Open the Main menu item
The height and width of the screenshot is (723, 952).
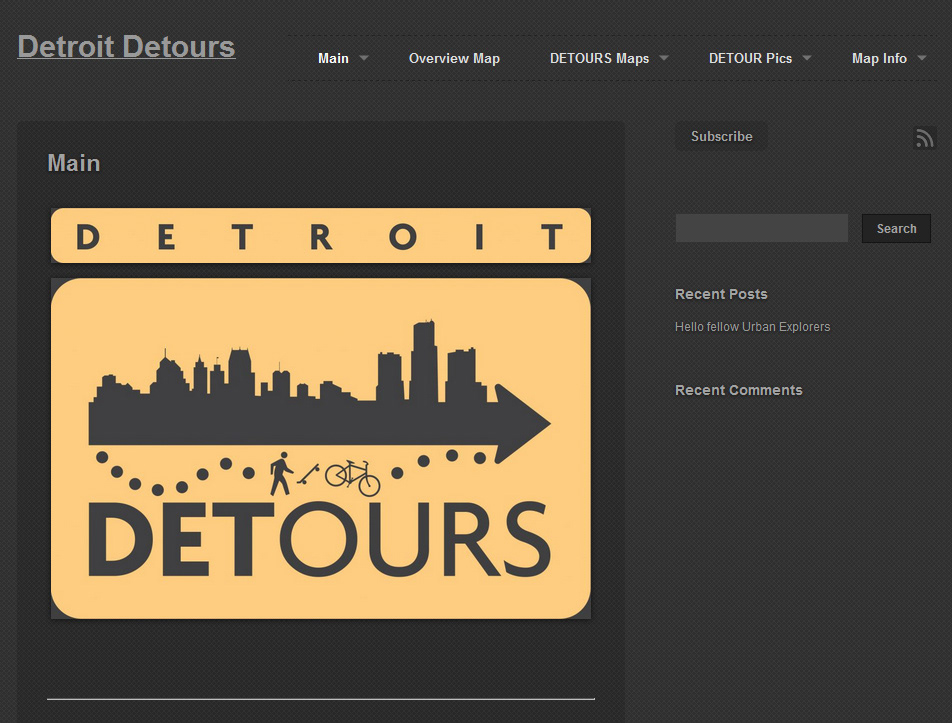point(333,58)
